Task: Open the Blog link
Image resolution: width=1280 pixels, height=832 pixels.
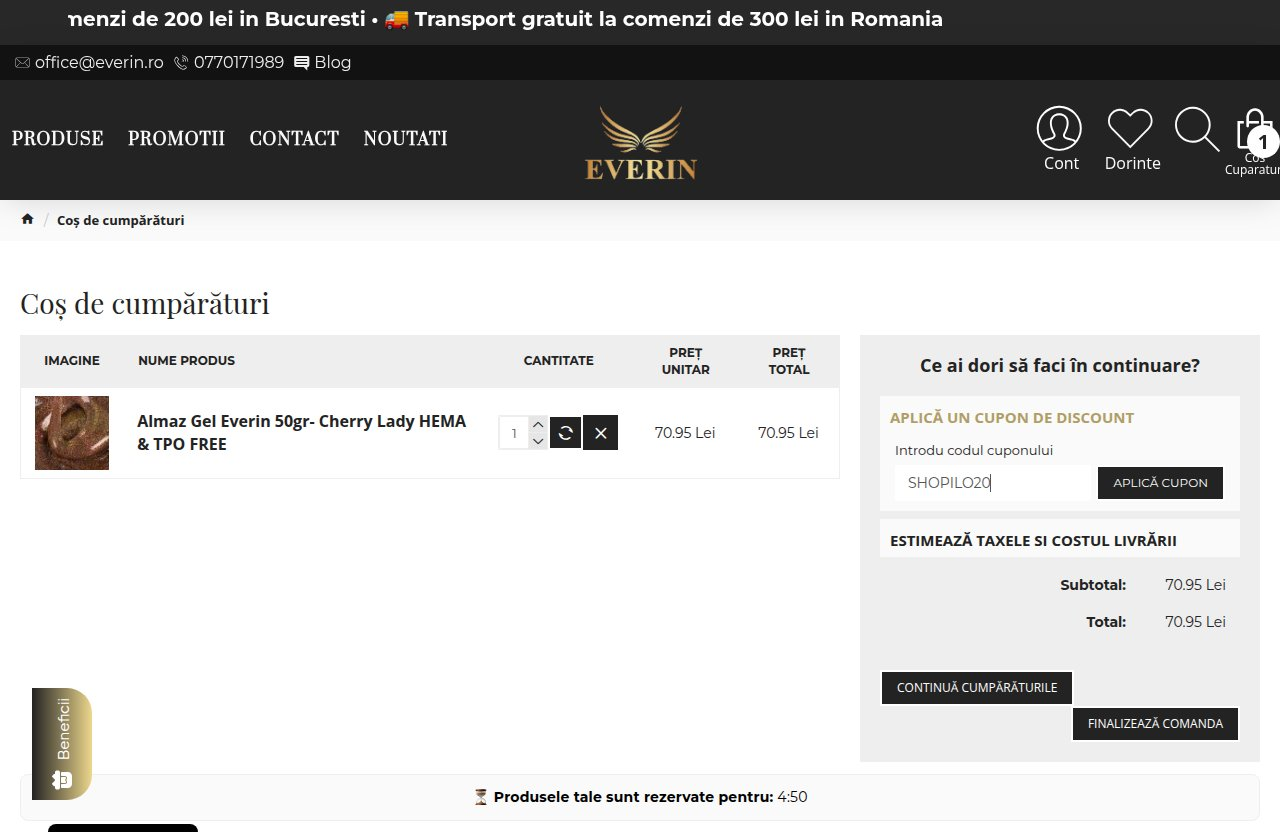Action: tap(323, 62)
